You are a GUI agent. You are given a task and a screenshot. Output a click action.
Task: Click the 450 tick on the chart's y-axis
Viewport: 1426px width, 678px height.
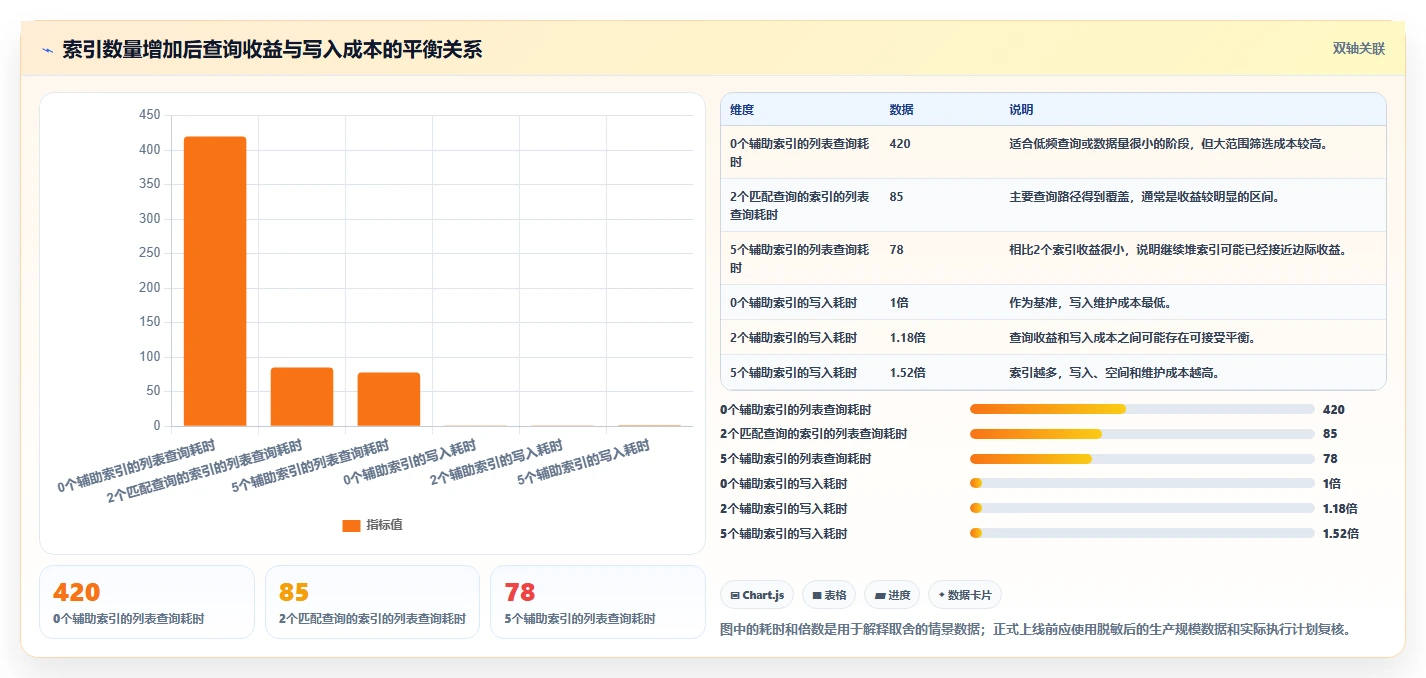pyautogui.click(x=150, y=115)
